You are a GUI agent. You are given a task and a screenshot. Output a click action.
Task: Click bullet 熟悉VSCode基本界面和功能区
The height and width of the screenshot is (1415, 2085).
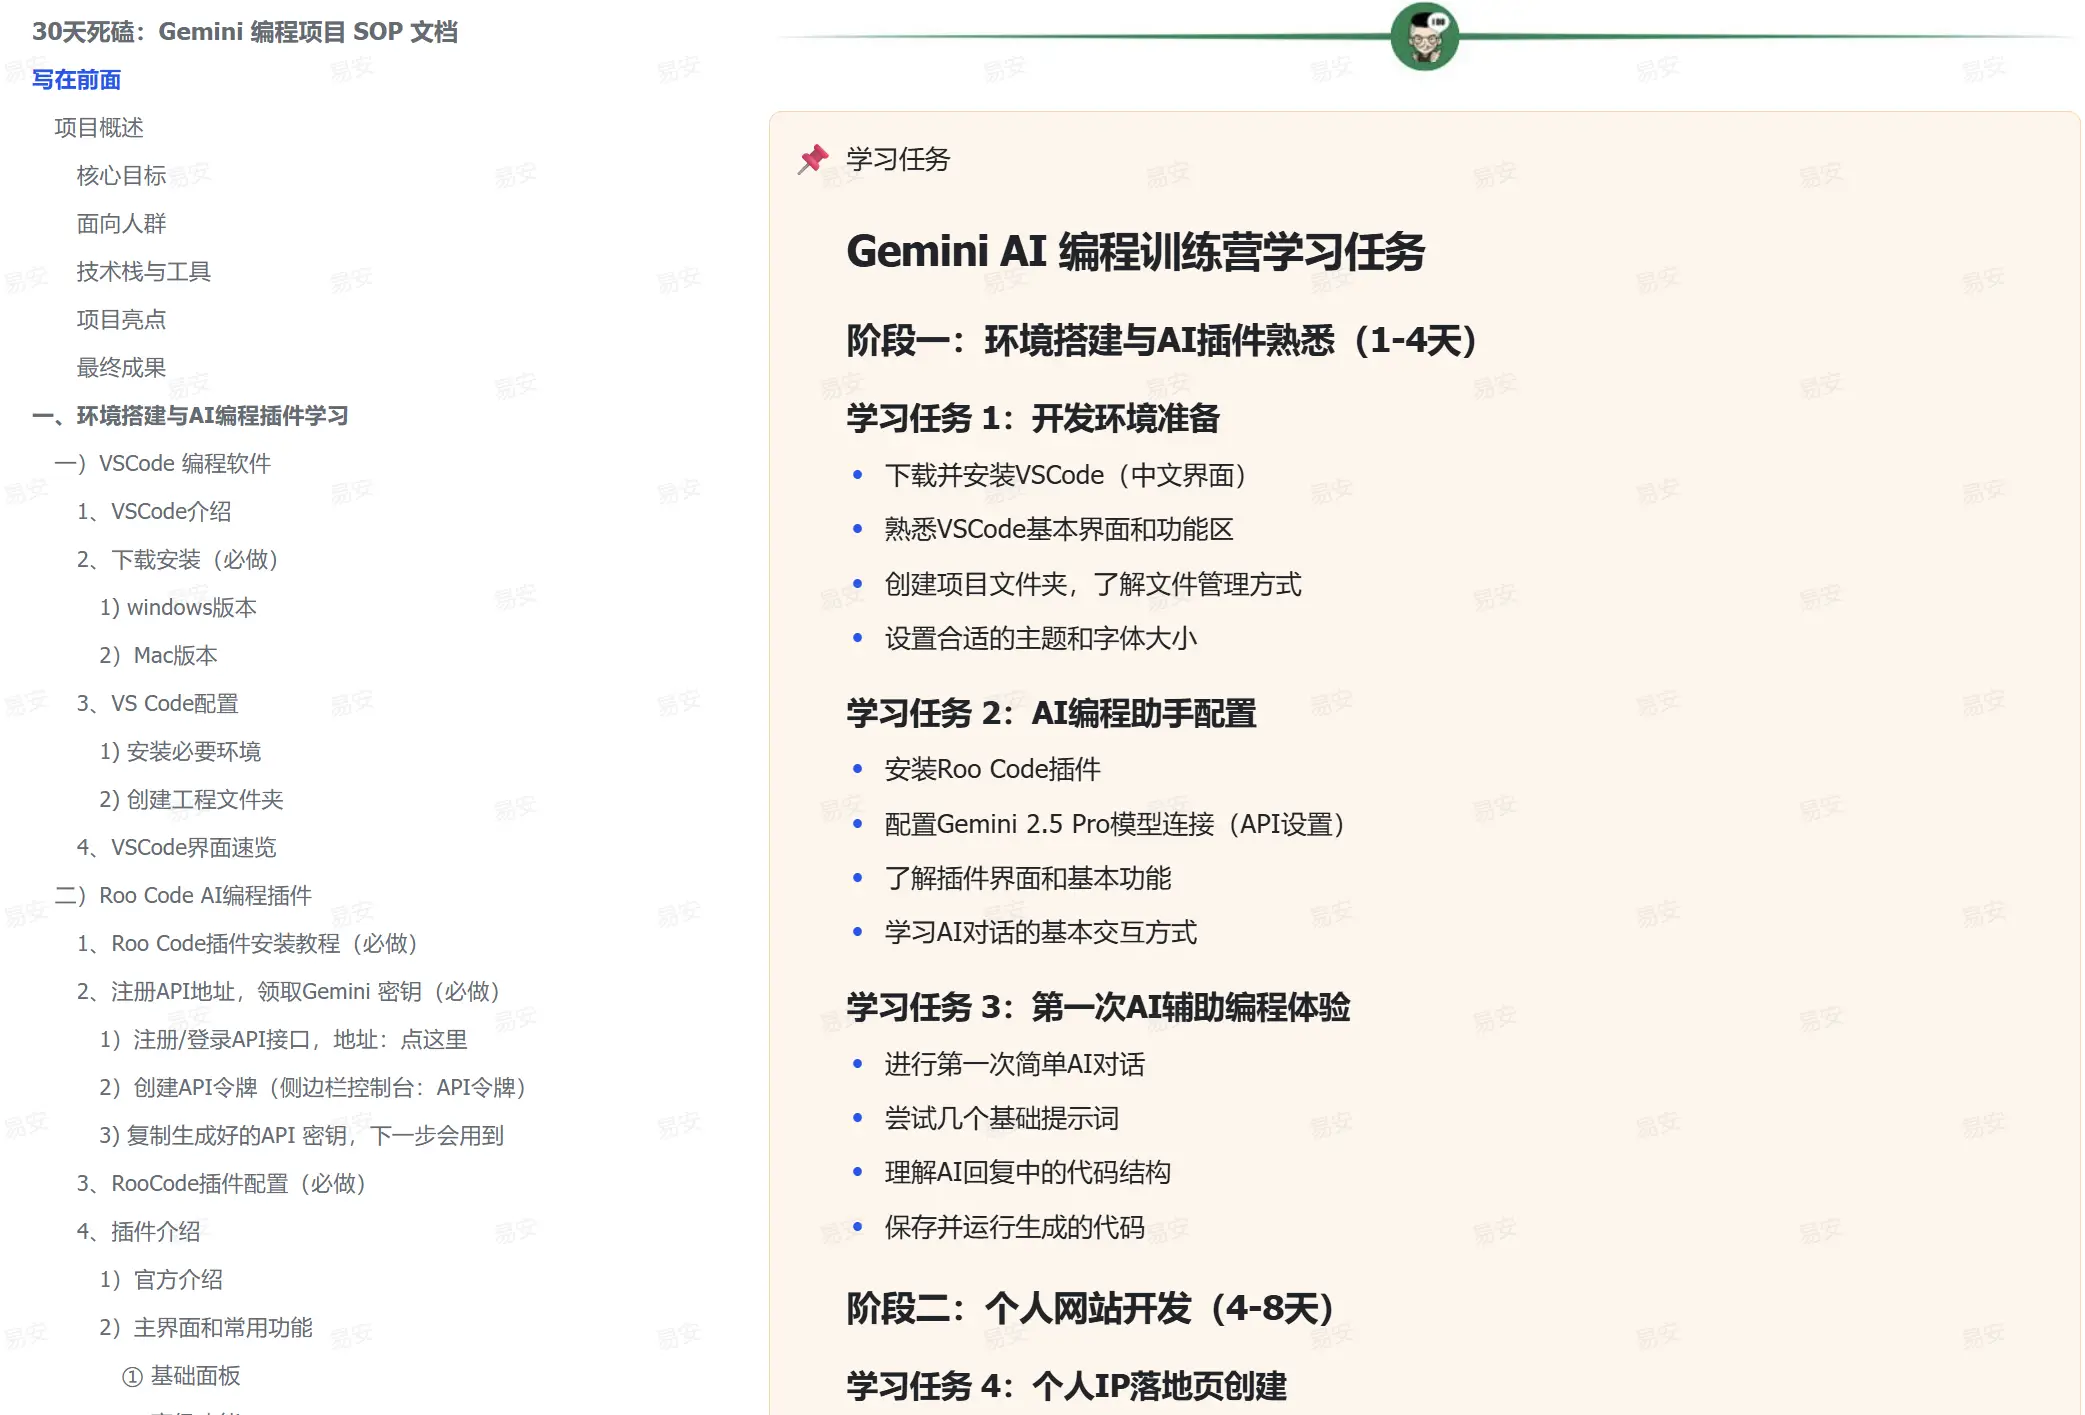[x=1059, y=529]
